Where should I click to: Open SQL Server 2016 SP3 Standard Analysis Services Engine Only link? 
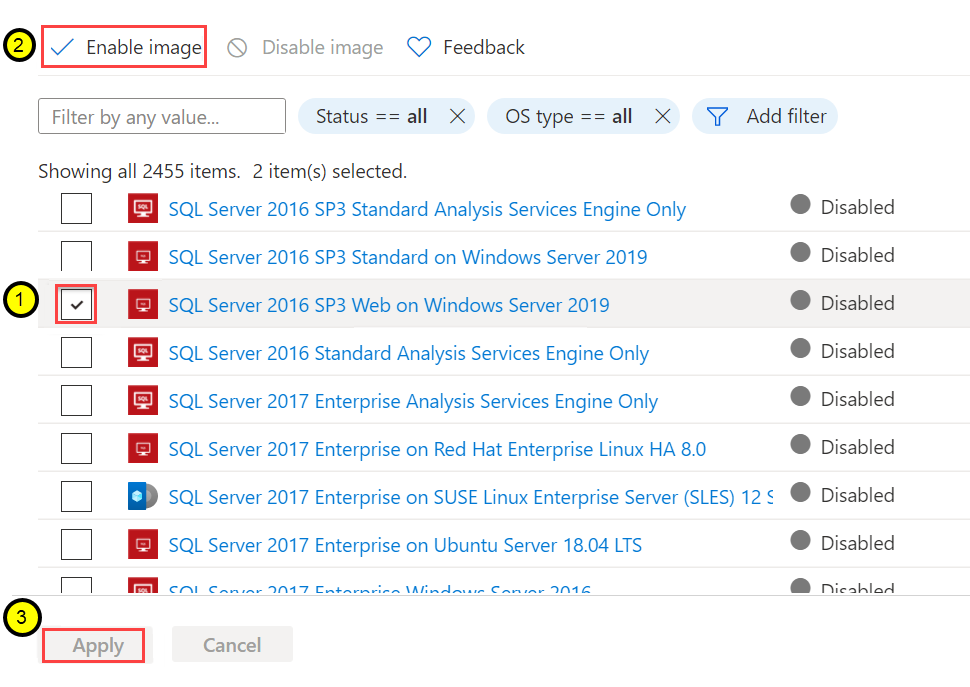coord(427,209)
